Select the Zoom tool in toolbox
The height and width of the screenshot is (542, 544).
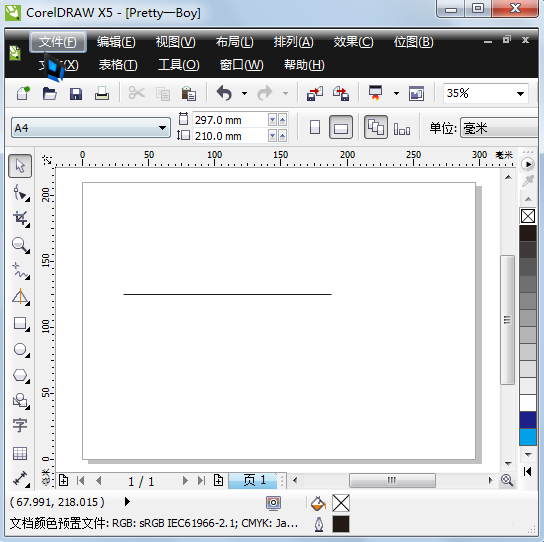(20, 245)
